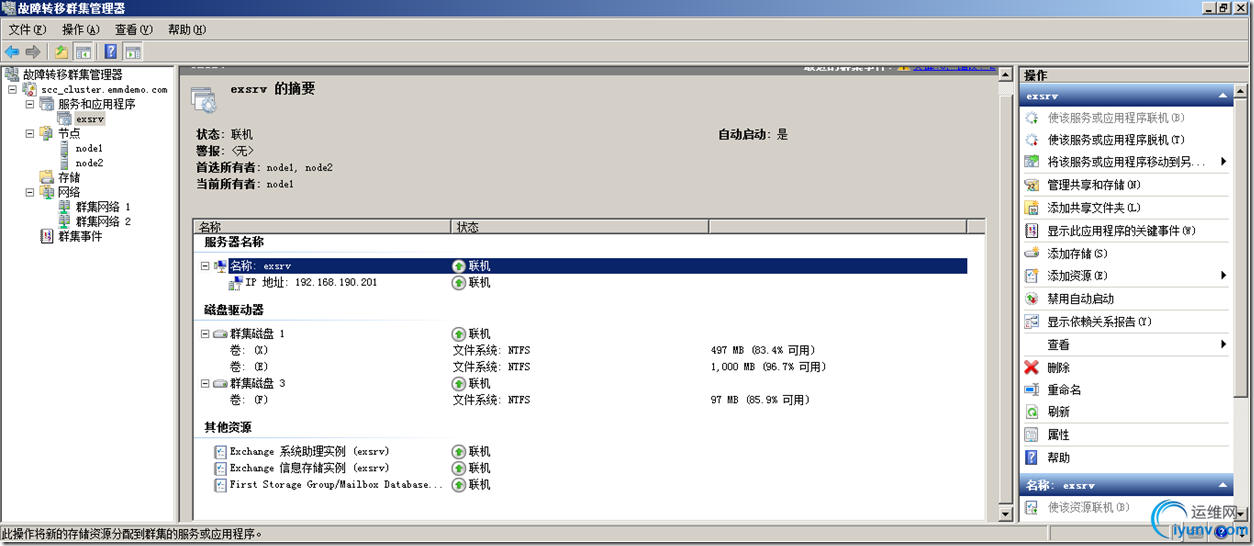Select IP 地址: 192.168.190.201 row
The width and height of the screenshot is (1254, 546).
[x=310, y=283]
